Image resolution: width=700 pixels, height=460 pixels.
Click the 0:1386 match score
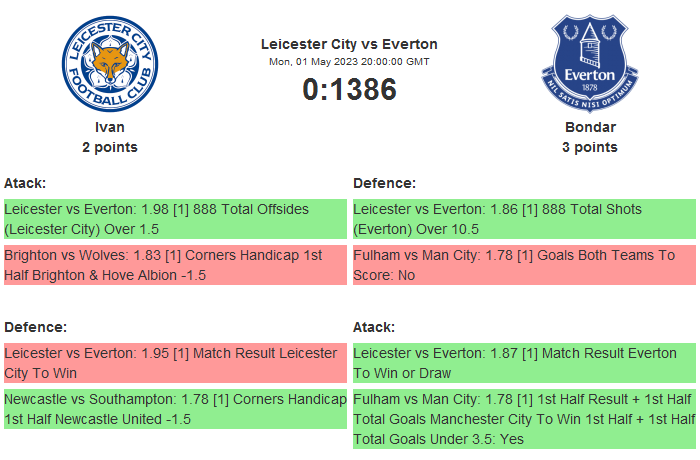click(349, 89)
